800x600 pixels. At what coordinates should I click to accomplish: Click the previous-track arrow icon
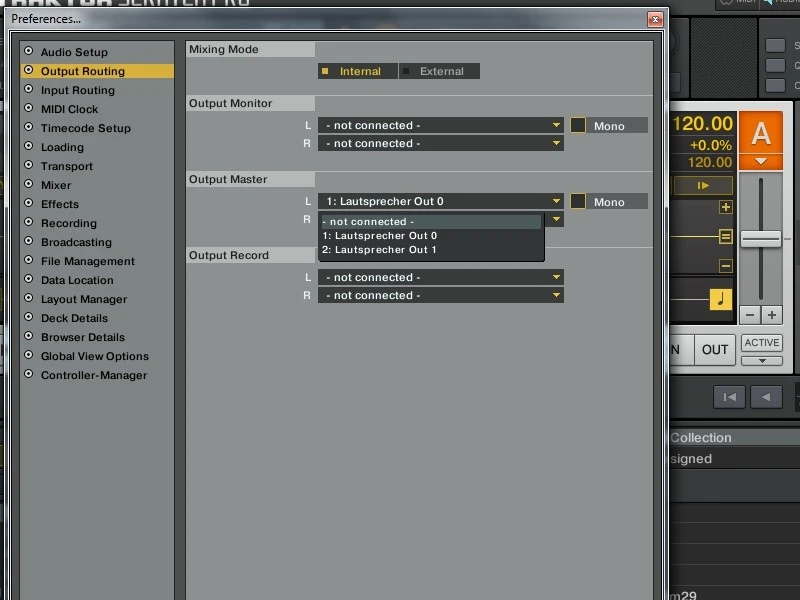pyautogui.click(x=766, y=397)
